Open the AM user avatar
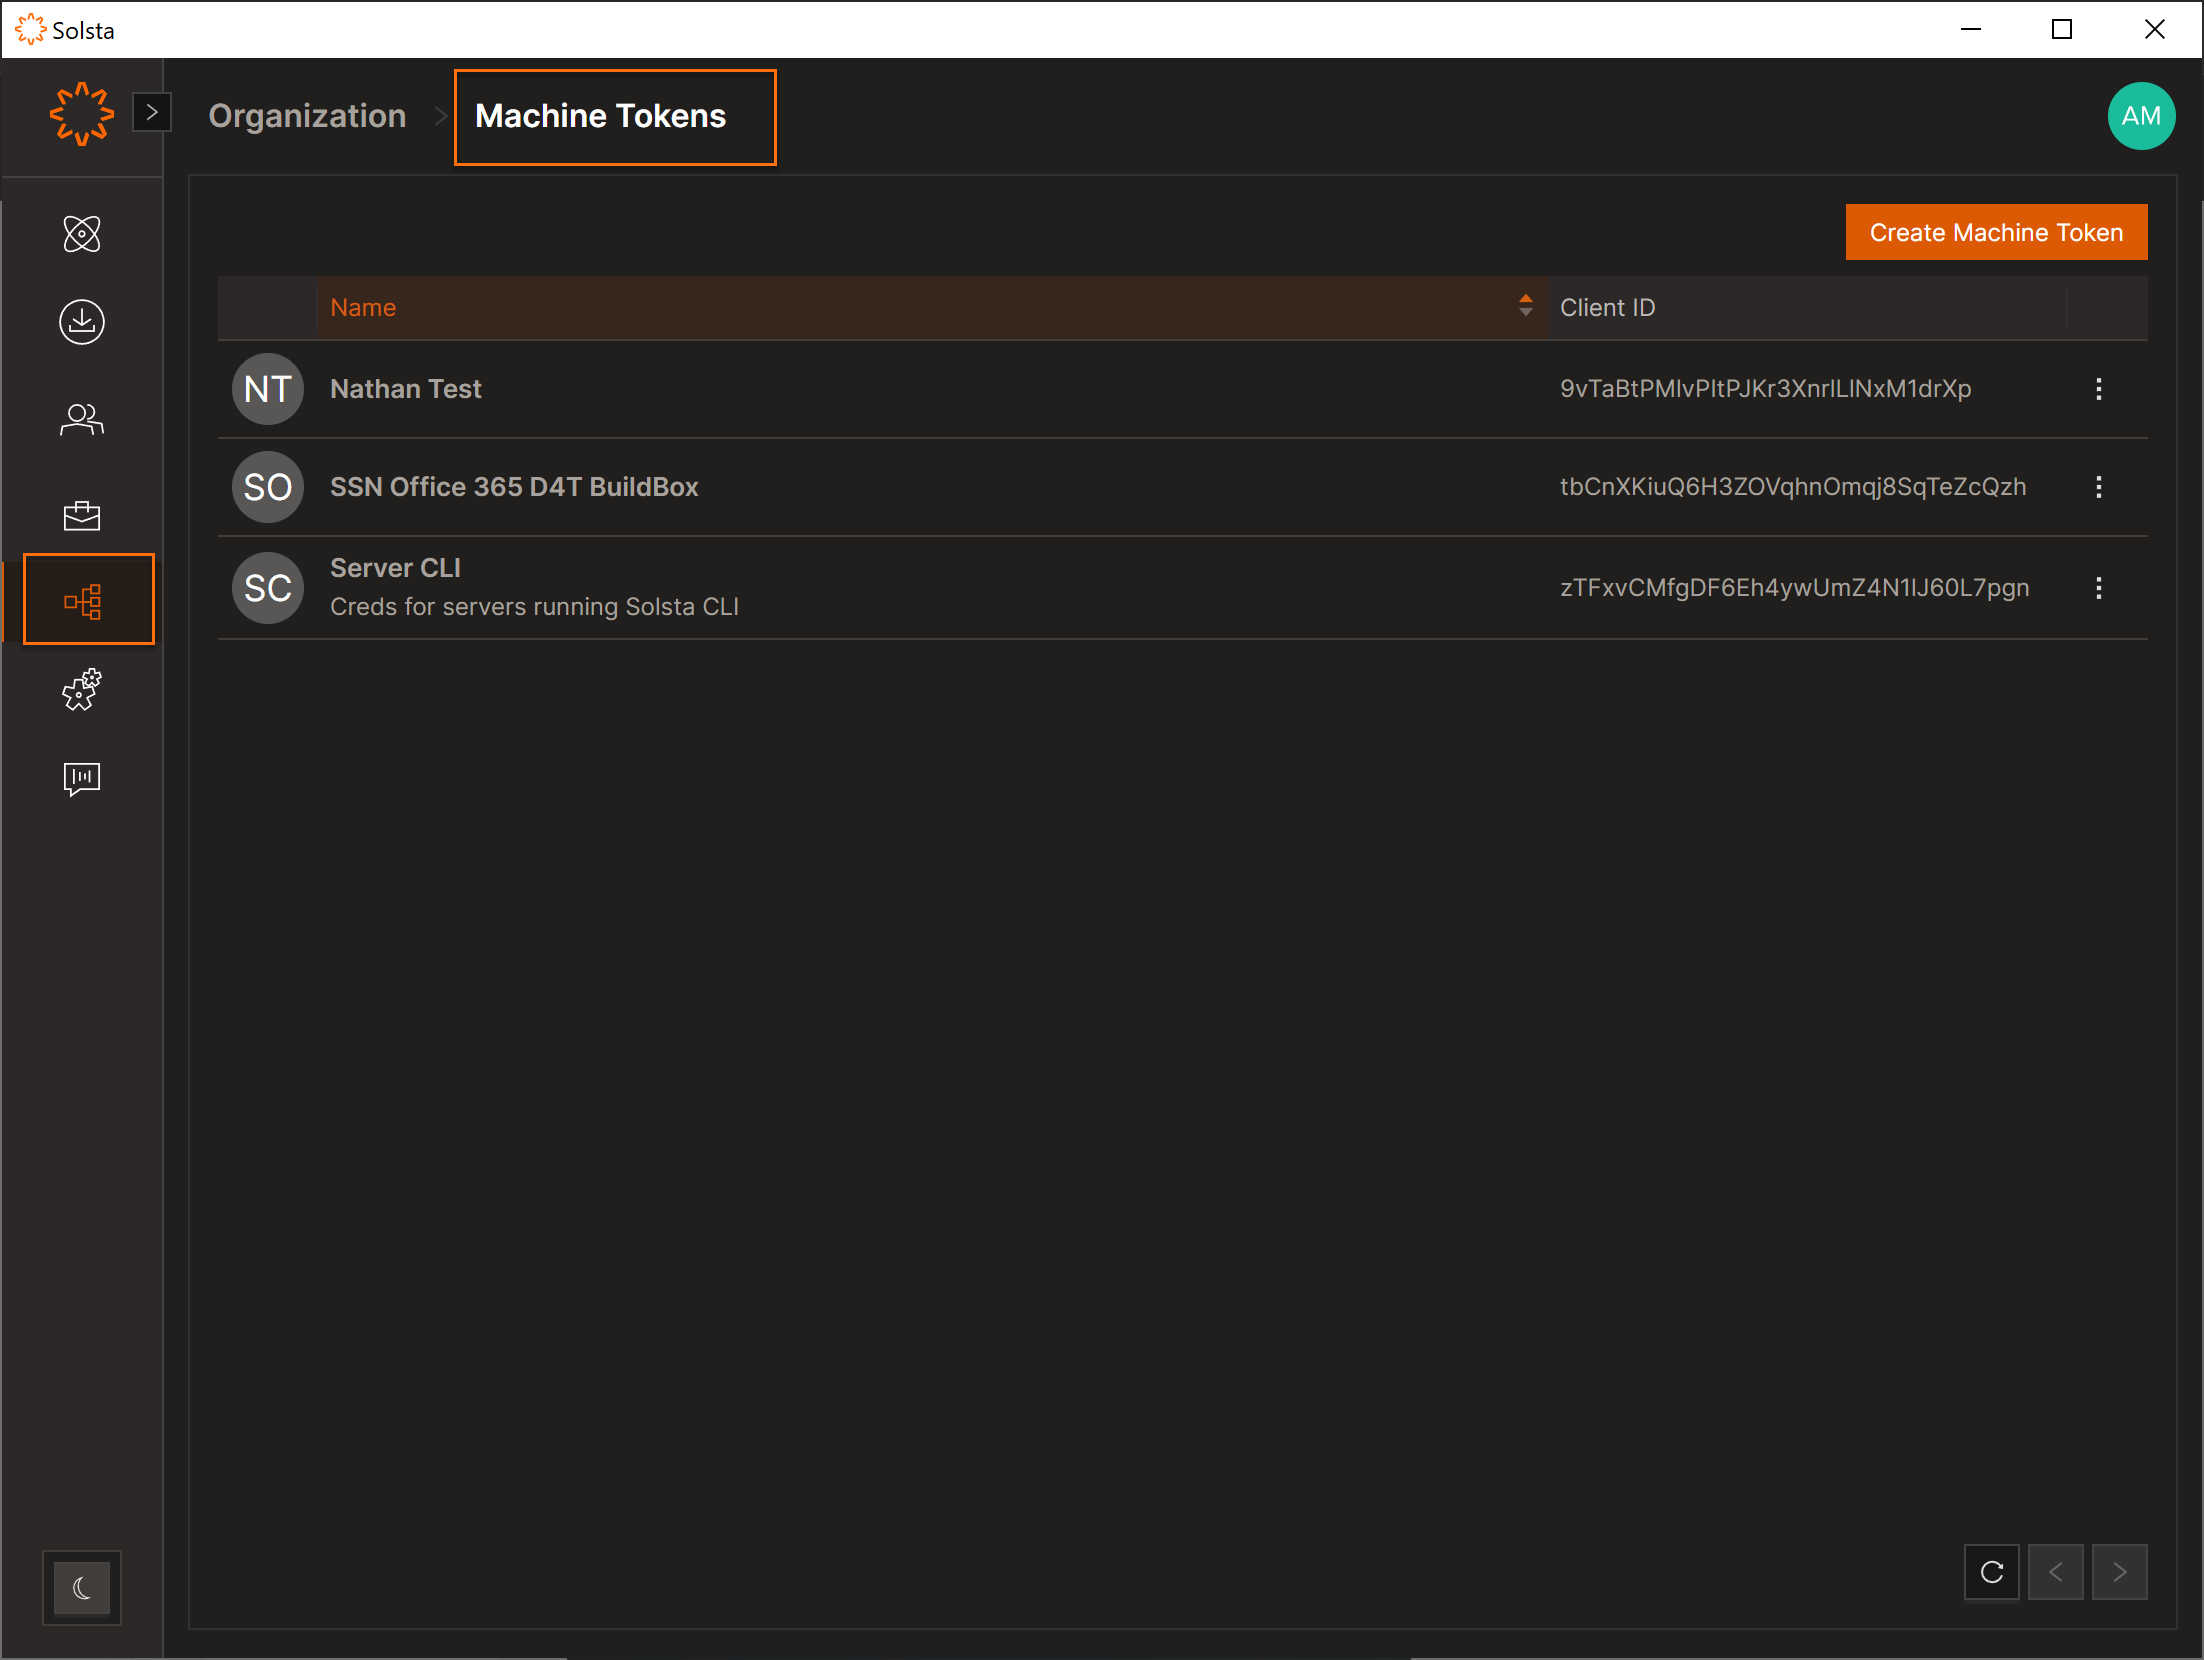Image resolution: width=2204 pixels, height=1660 pixels. [2140, 116]
